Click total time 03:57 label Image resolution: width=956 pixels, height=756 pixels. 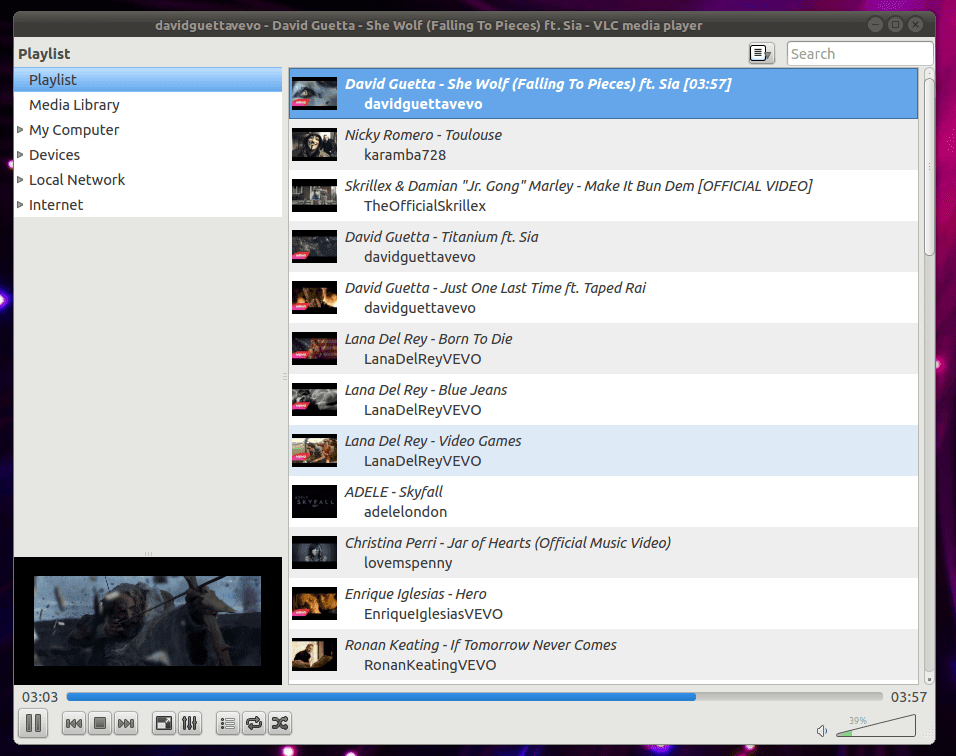pyautogui.click(x=908, y=697)
